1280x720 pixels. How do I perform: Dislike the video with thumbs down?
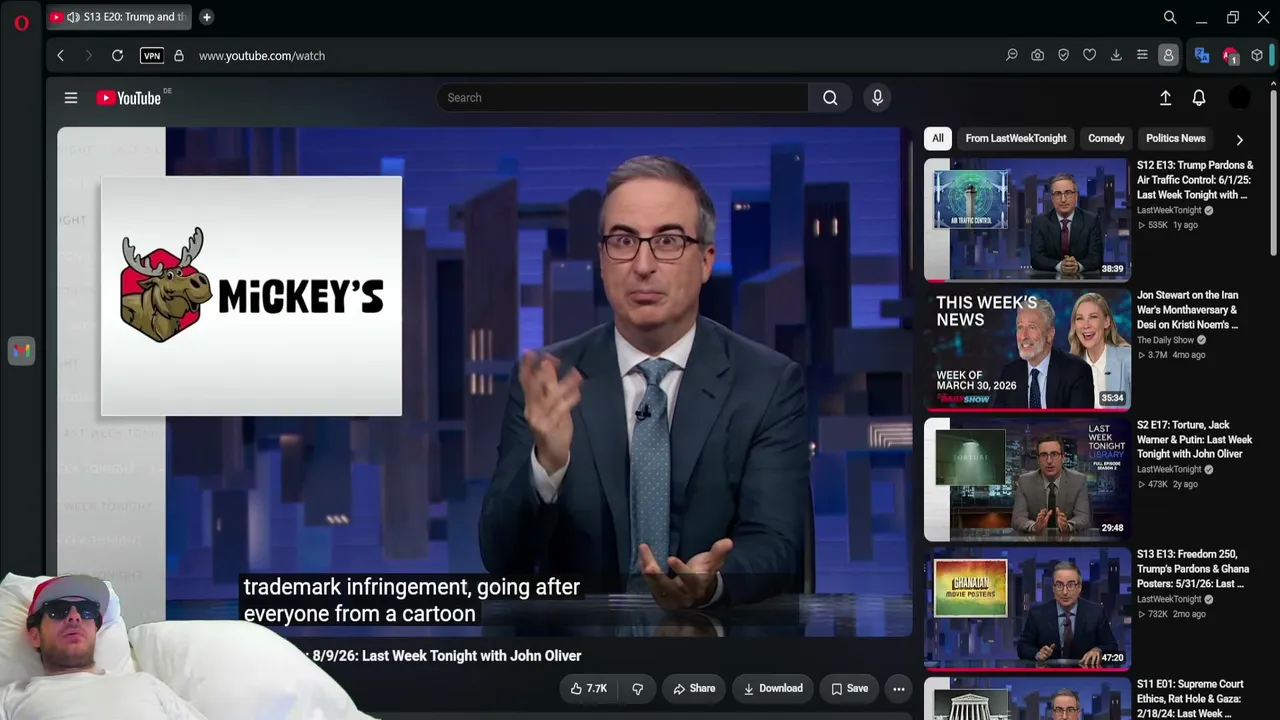(x=637, y=689)
